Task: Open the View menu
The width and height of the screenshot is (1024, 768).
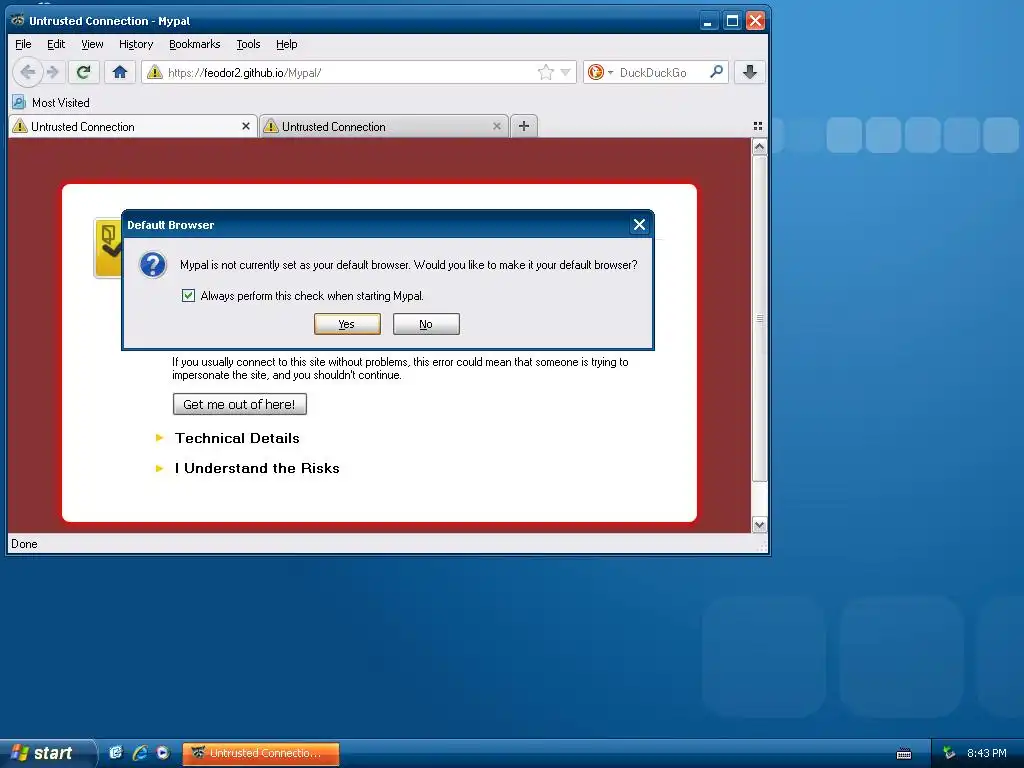Action: 92,44
